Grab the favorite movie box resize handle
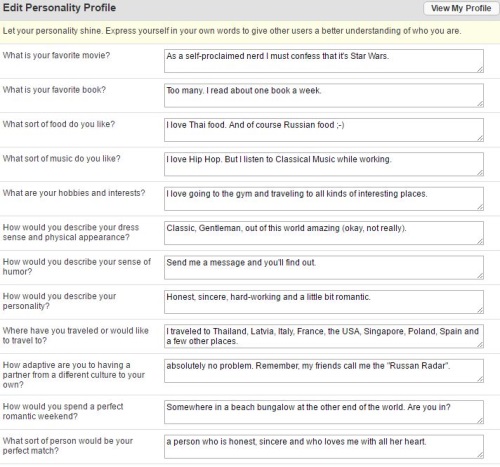This screenshot has height=467, width=500. pos(480,69)
